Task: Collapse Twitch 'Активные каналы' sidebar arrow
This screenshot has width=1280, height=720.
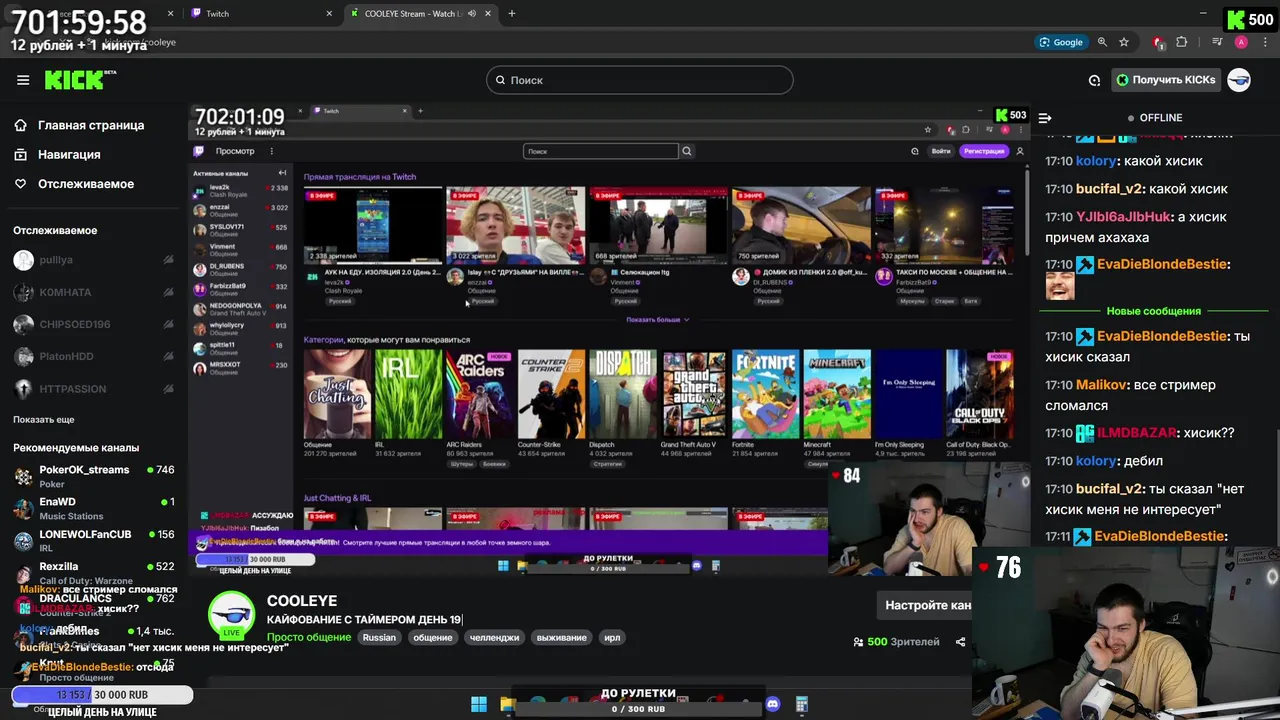Action: click(x=282, y=173)
